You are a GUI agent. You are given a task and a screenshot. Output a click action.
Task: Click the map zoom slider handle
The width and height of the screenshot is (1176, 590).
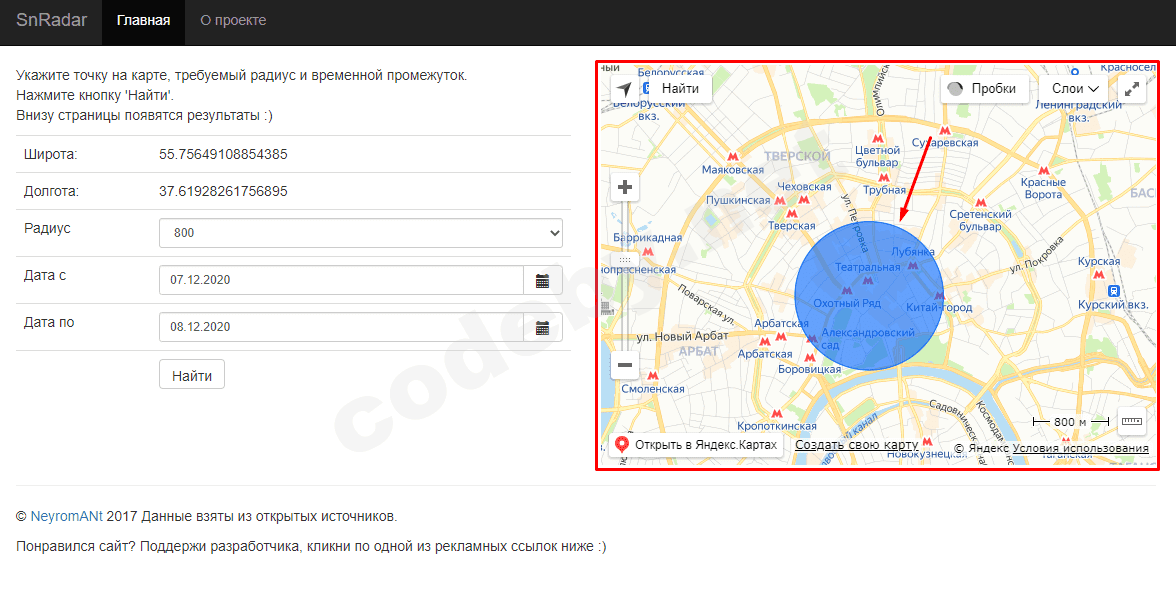click(x=625, y=260)
